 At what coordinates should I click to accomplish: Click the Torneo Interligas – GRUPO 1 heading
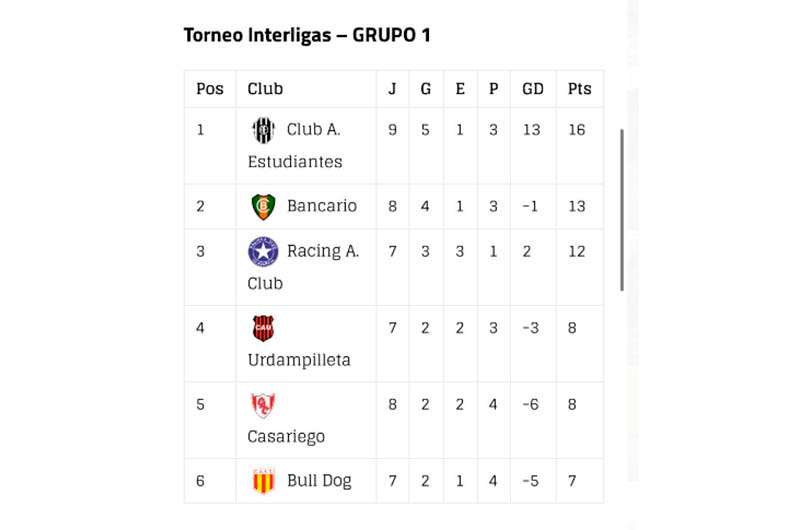pos(307,35)
